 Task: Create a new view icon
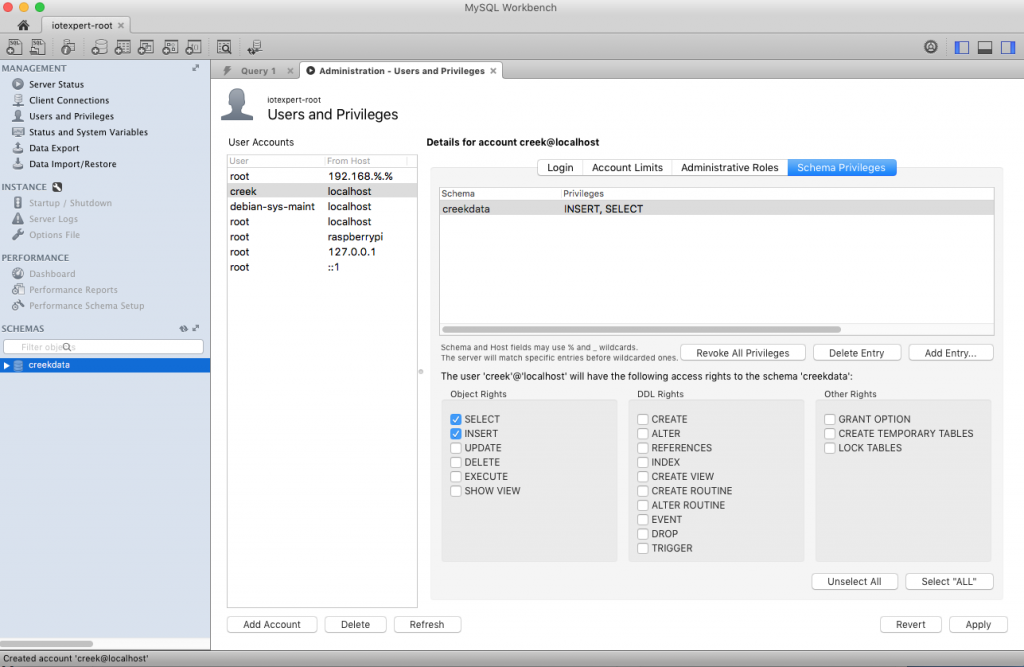(146, 47)
